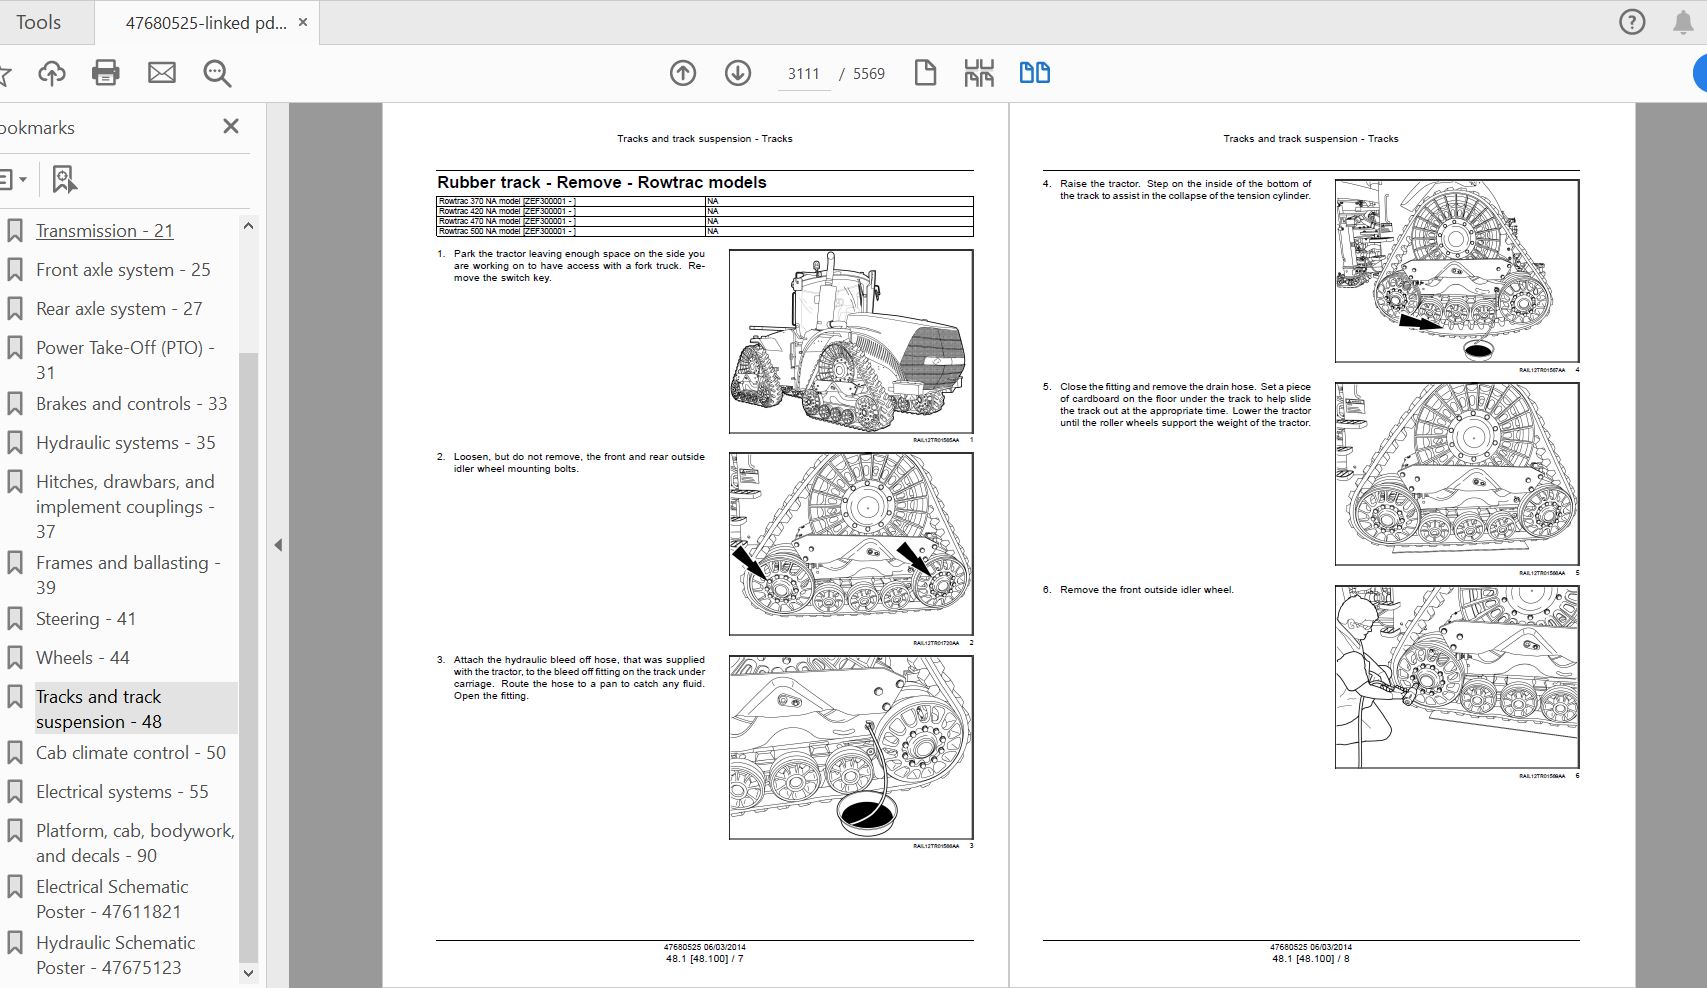Click the bookmark icon beside Front axle system
Screen dimensions: 1707x988
coord(15,270)
